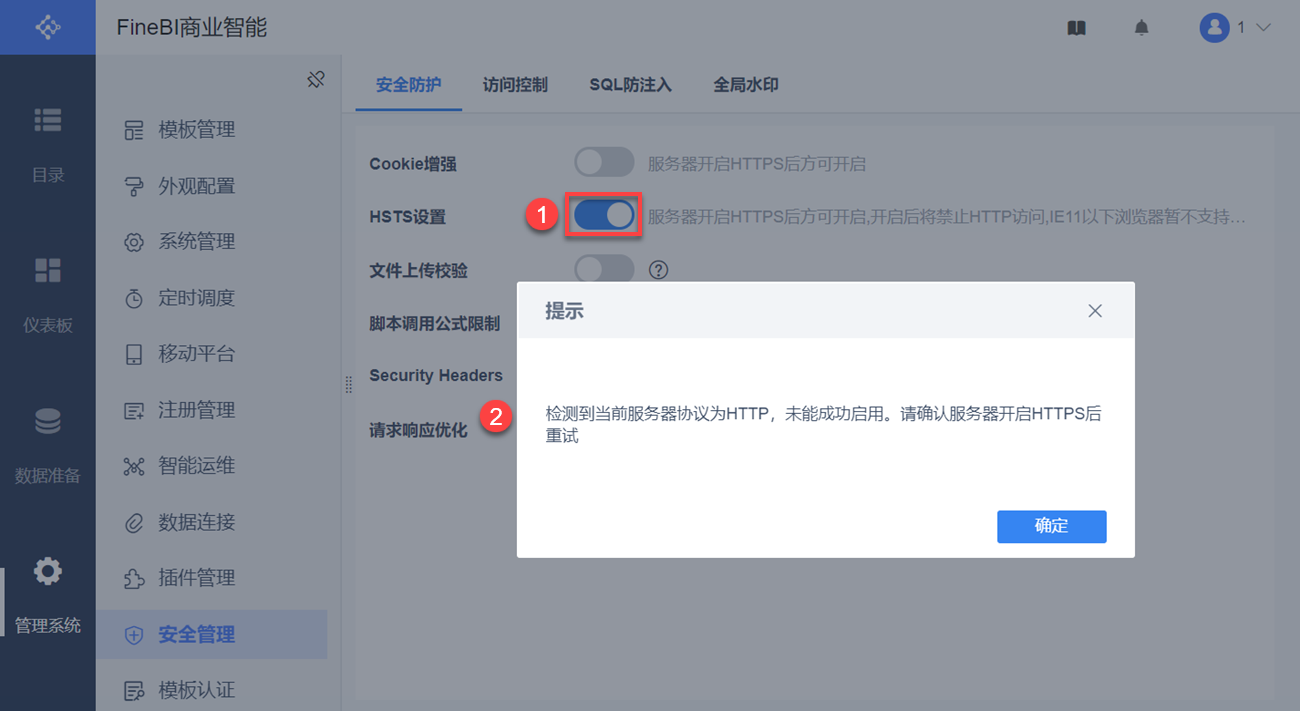
Task: Open the help document book icon
Action: pyautogui.click(x=1076, y=28)
